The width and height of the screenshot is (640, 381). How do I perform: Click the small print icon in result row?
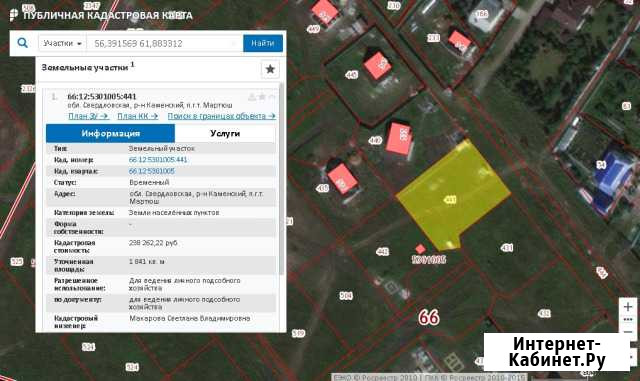pos(252,97)
